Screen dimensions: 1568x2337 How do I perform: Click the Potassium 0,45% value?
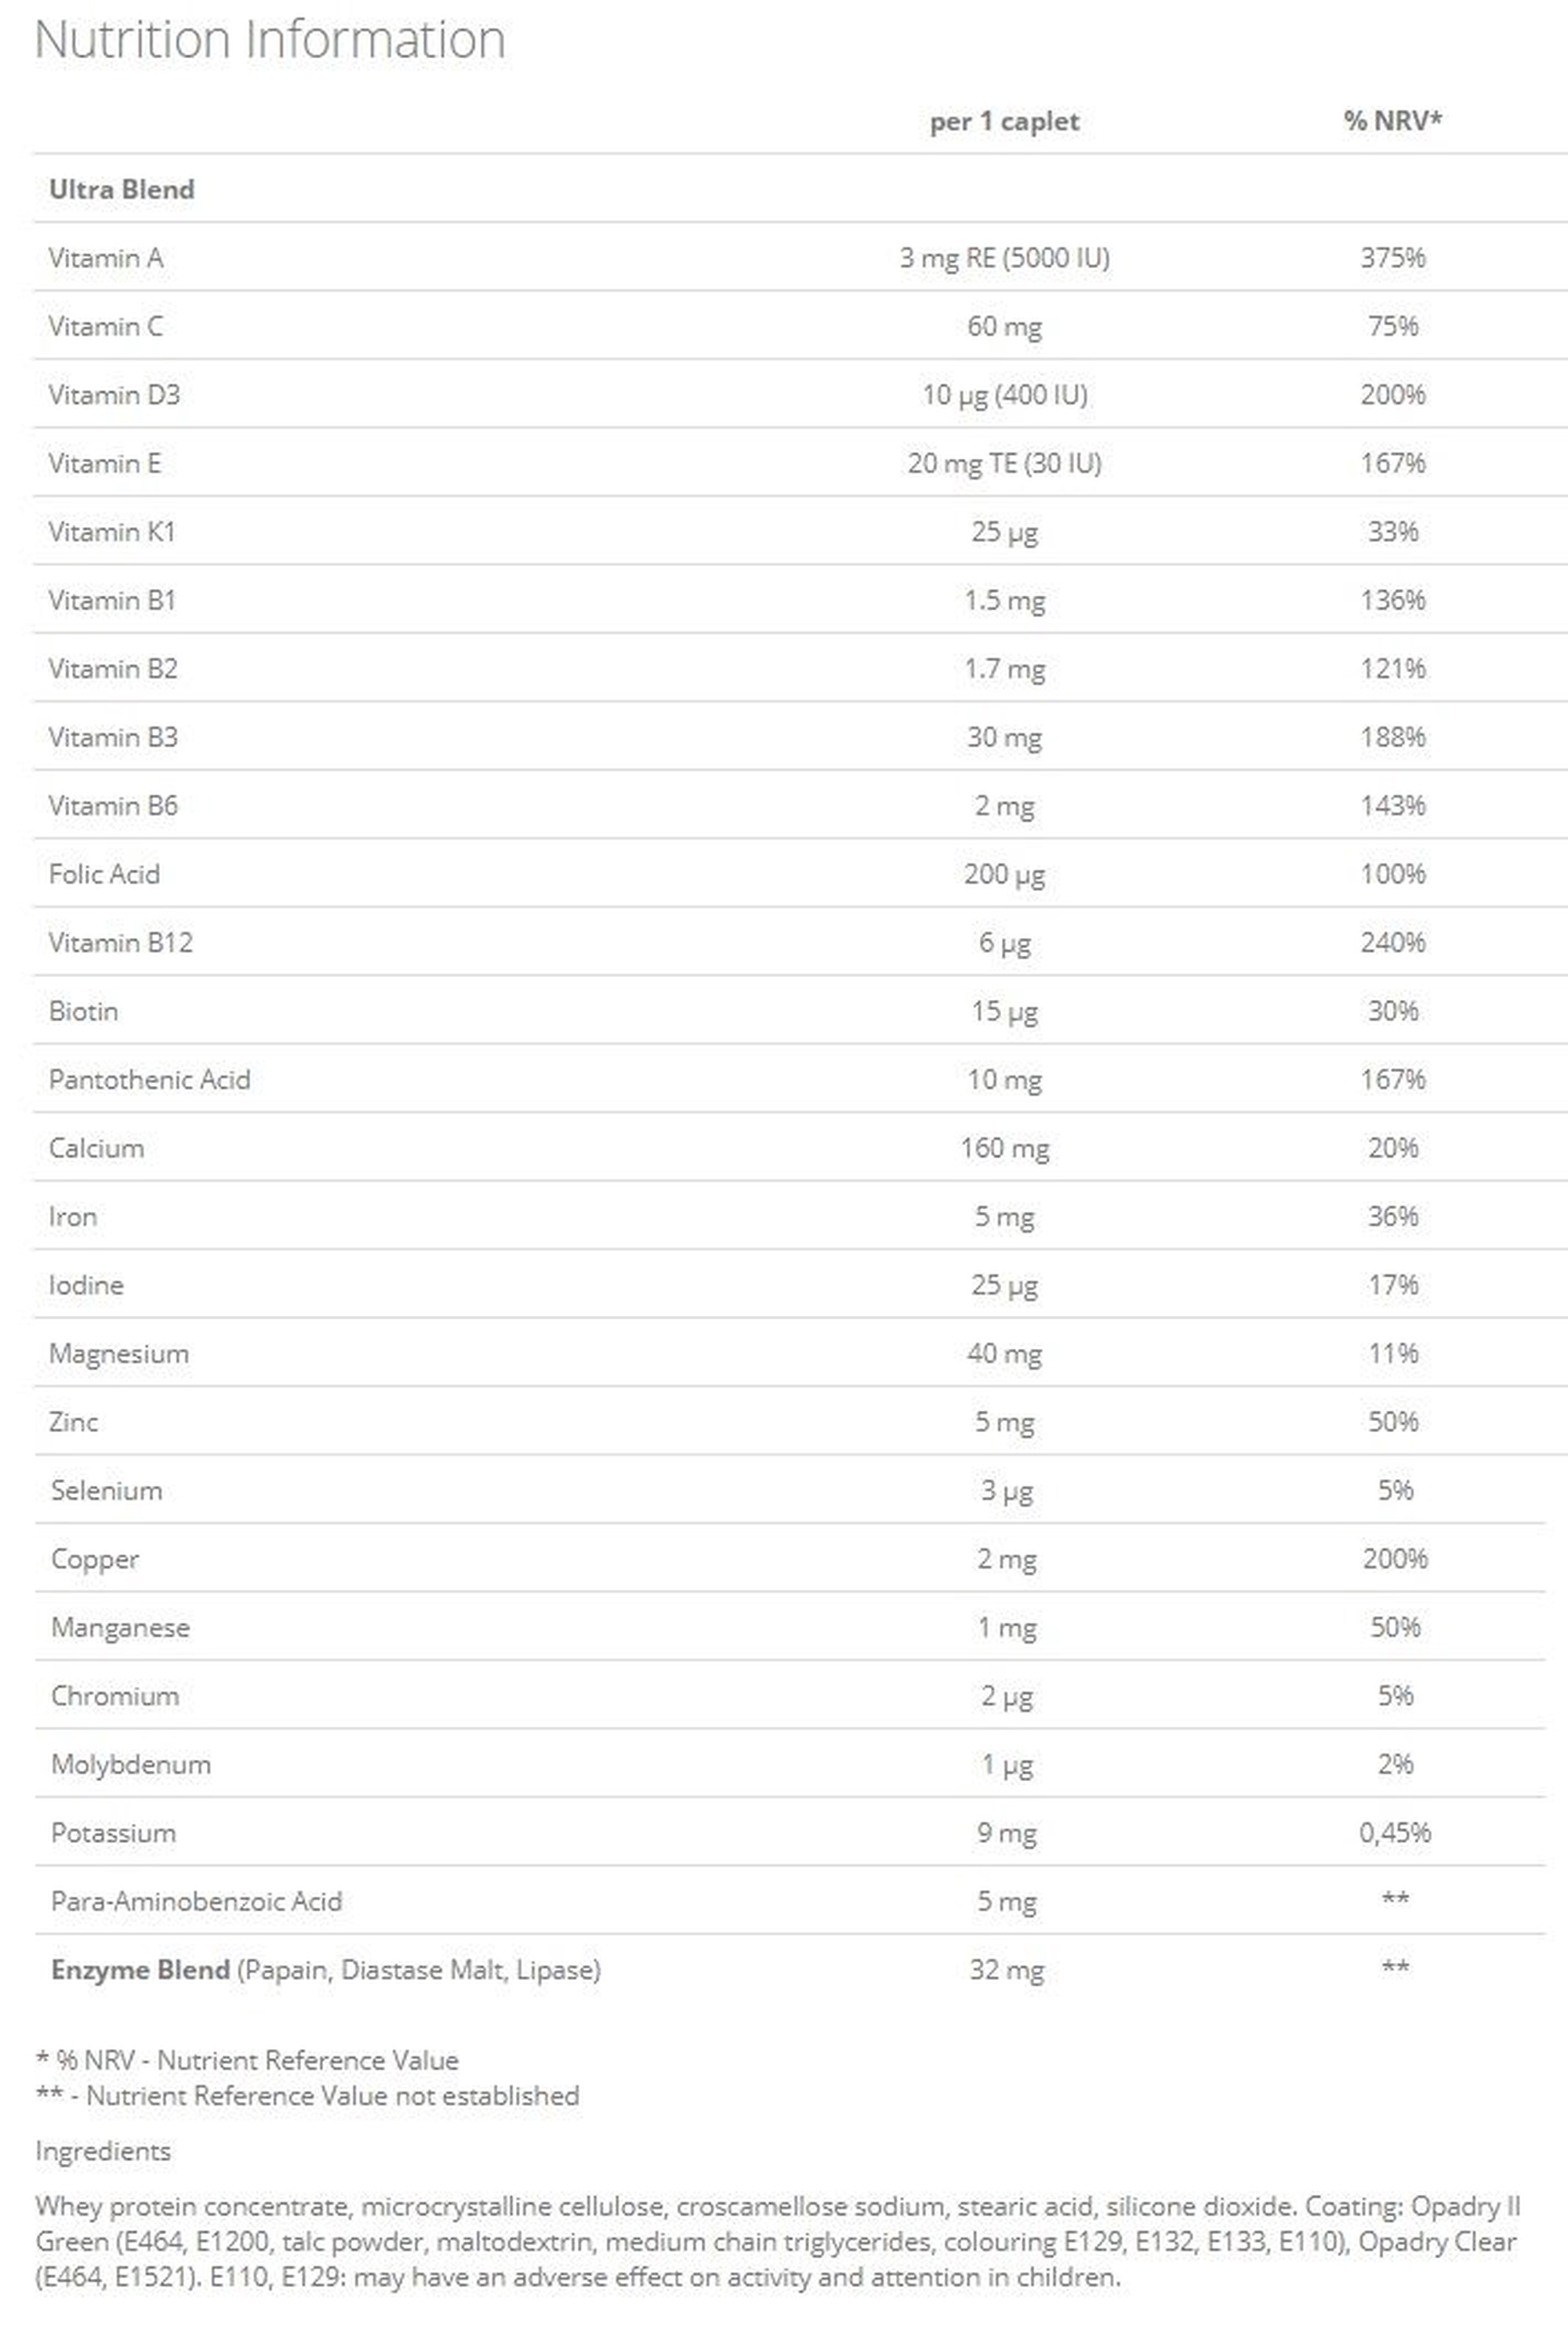point(1394,1833)
